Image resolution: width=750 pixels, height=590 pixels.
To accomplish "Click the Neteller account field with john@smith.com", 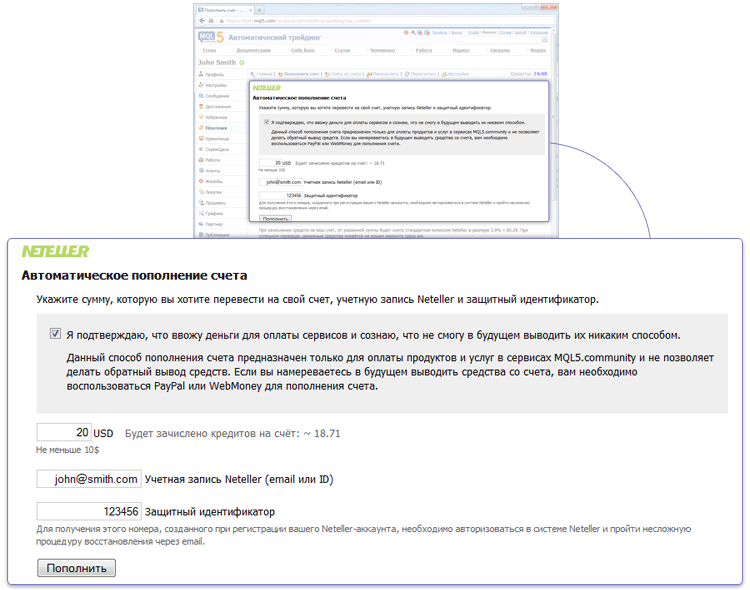I will 89,479.
